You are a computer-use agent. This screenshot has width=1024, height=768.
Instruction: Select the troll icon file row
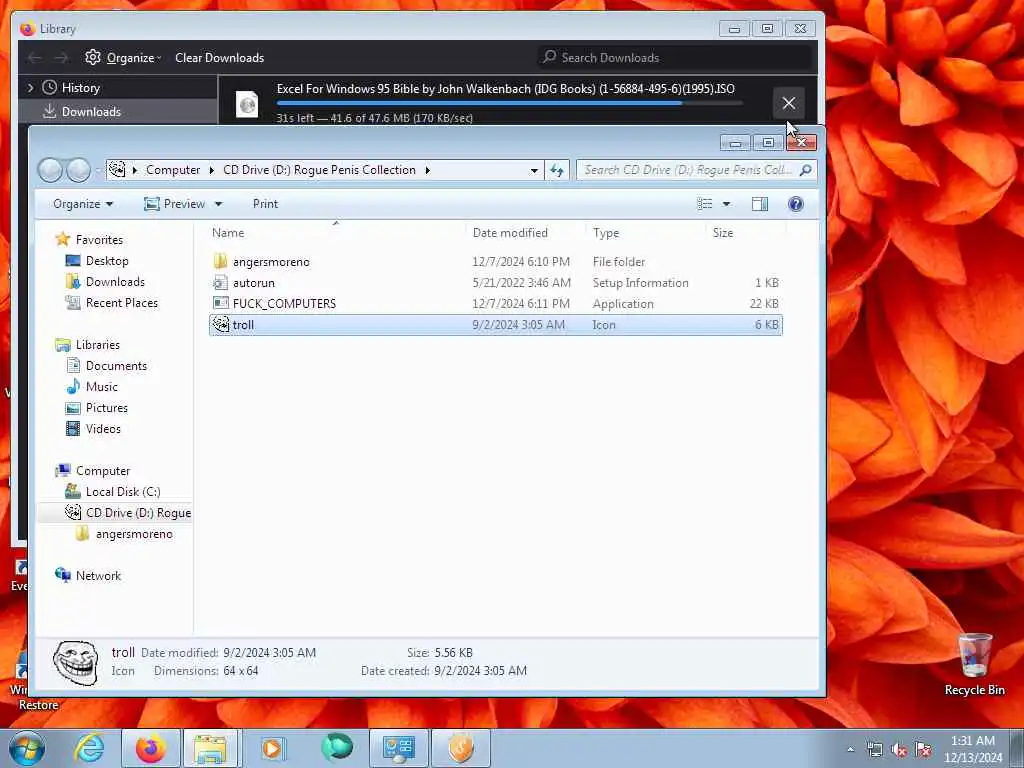point(496,325)
